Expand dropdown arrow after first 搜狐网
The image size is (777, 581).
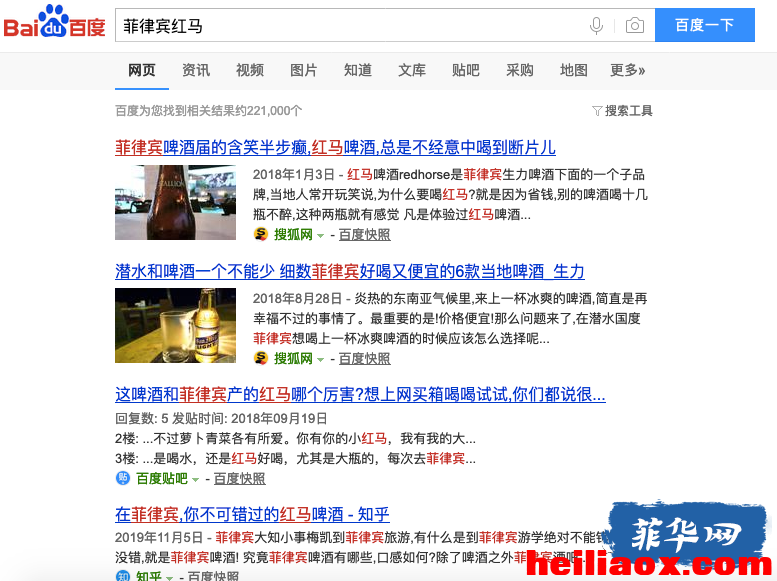click(x=320, y=235)
